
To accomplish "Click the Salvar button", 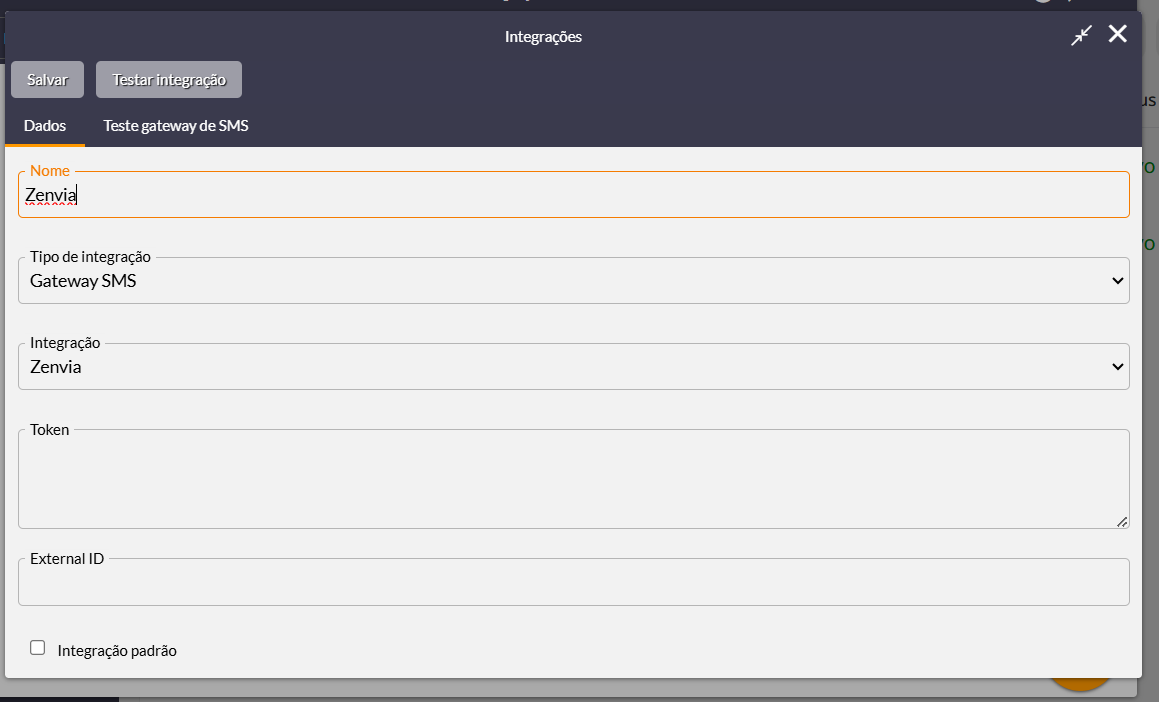I will pyautogui.click(x=47, y=80).
